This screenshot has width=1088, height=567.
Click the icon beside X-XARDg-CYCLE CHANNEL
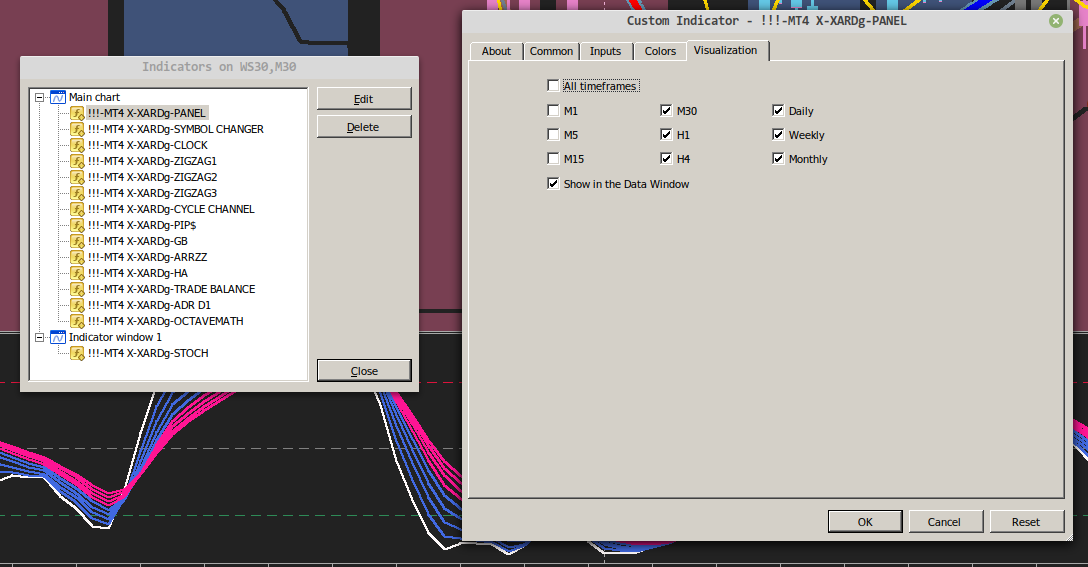[77, 209]
